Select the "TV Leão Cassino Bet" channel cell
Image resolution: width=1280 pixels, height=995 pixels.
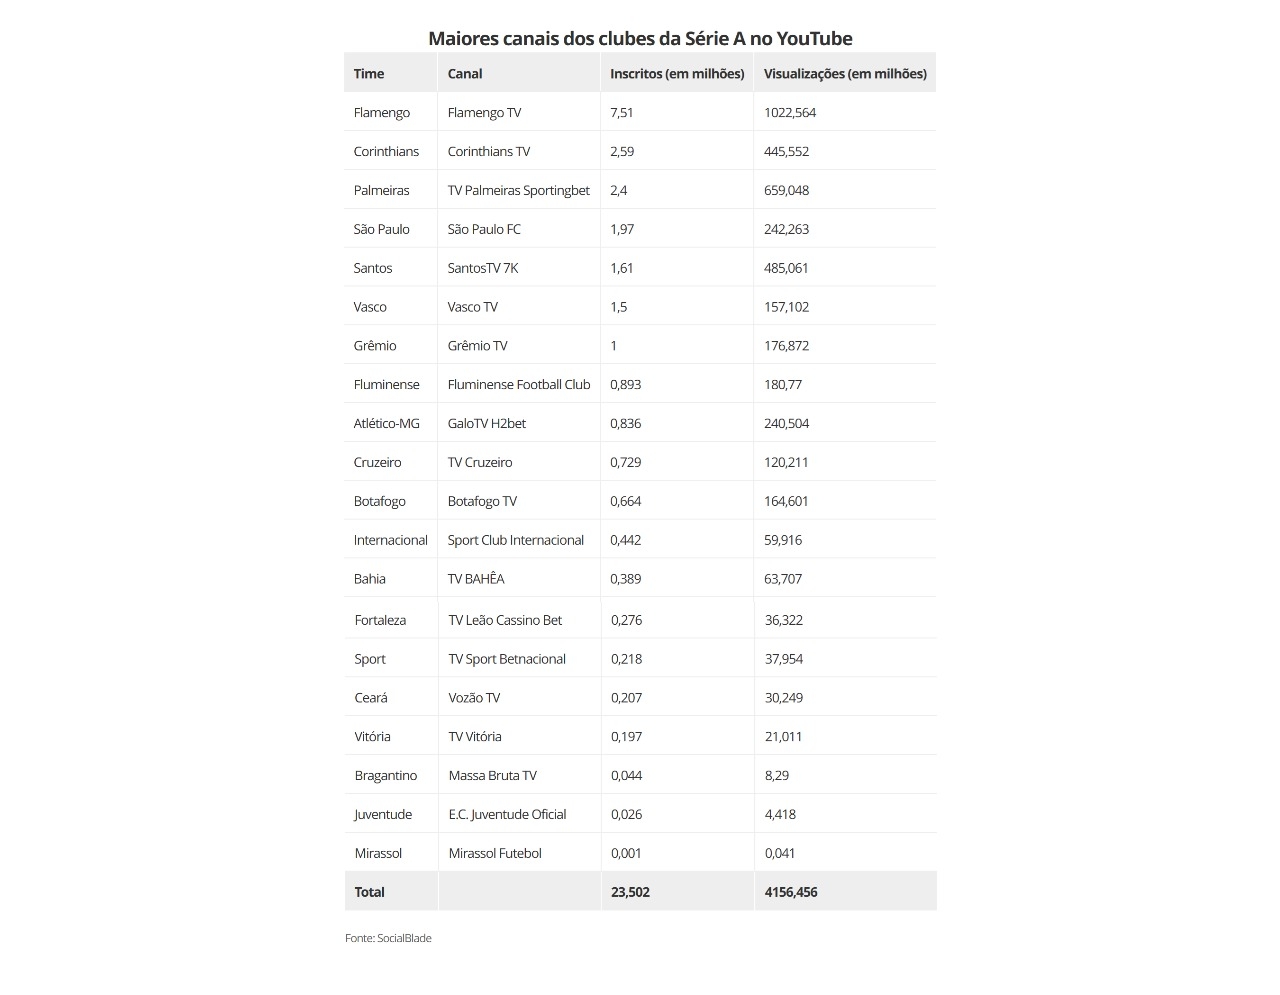[505, 620]
